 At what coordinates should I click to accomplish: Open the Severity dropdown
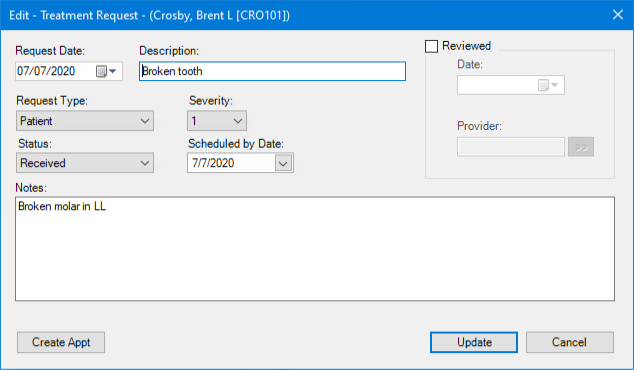[x=217, y=121]
